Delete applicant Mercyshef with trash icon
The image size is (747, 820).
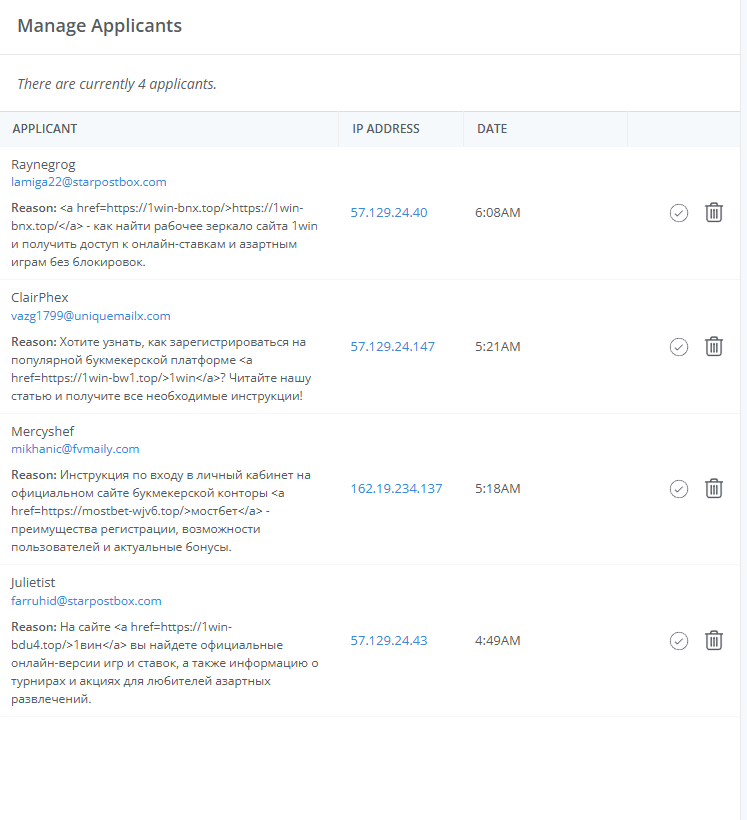(x=714, y=489)
